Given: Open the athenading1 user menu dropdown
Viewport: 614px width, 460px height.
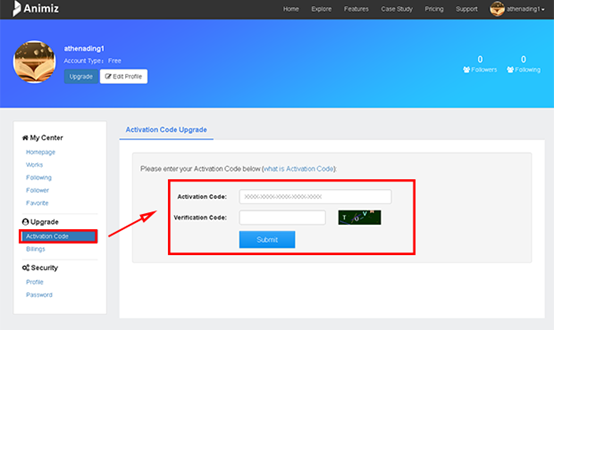Looking at the screenshot, I should [525, 9].
